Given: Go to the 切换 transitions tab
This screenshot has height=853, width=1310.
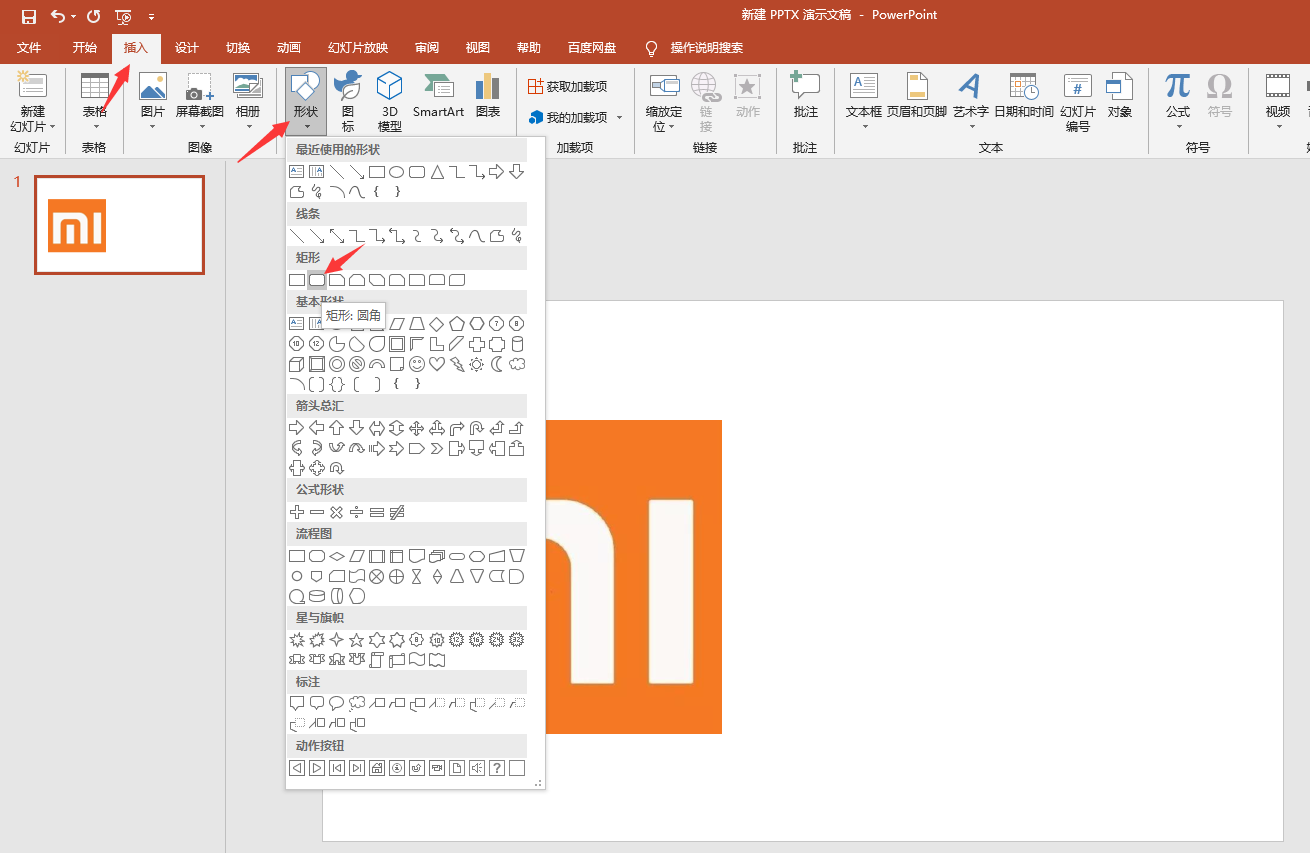Looking at the screenshot, I should pyautogui.click(x=238, y=48).
